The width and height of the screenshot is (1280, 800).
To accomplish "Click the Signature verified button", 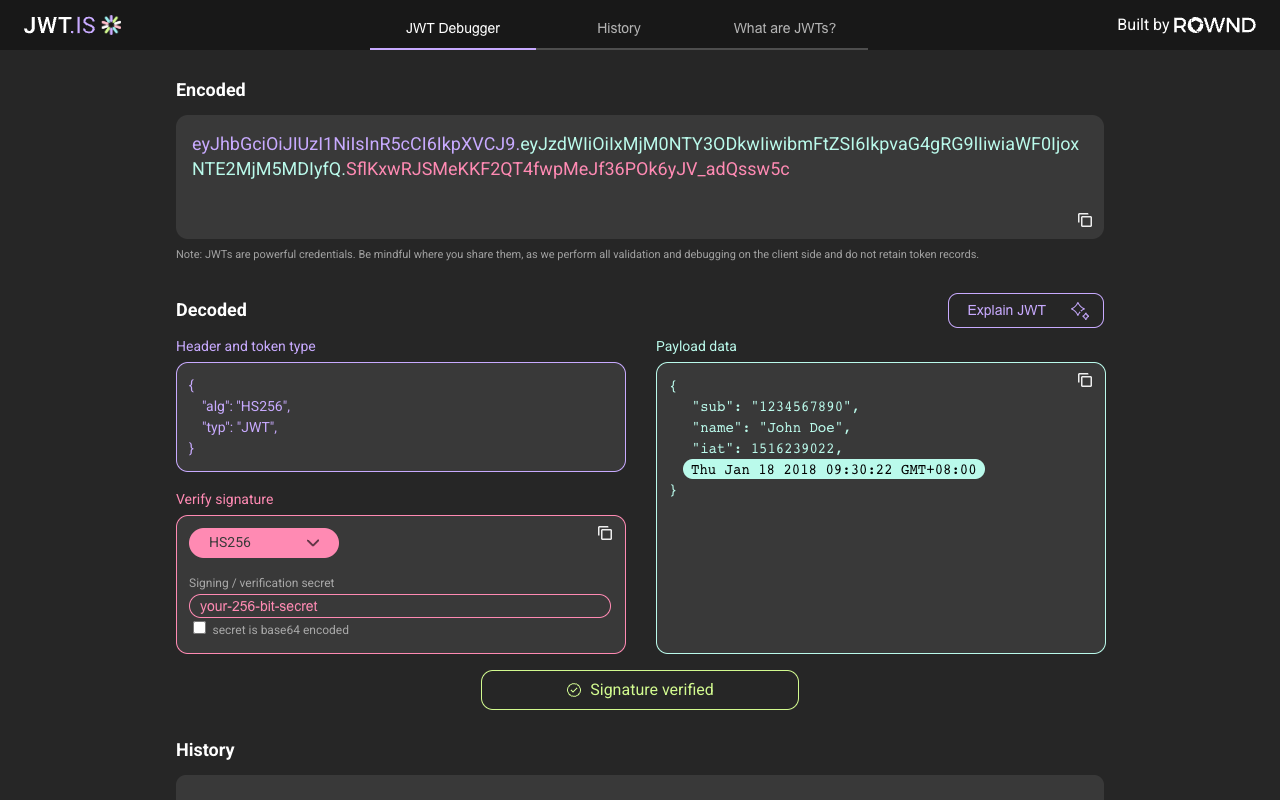I will [640, 690].
